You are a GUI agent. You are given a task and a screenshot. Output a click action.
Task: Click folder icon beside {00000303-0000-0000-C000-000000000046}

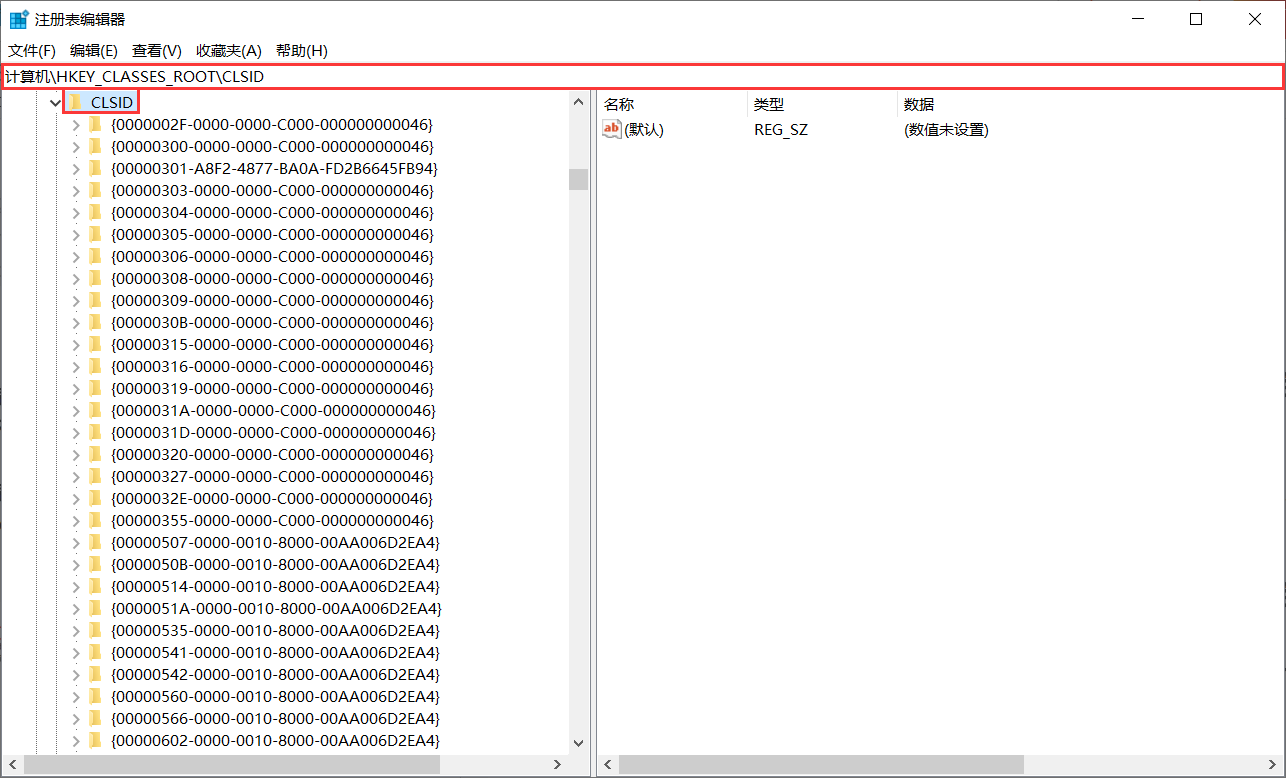[96, 190]
